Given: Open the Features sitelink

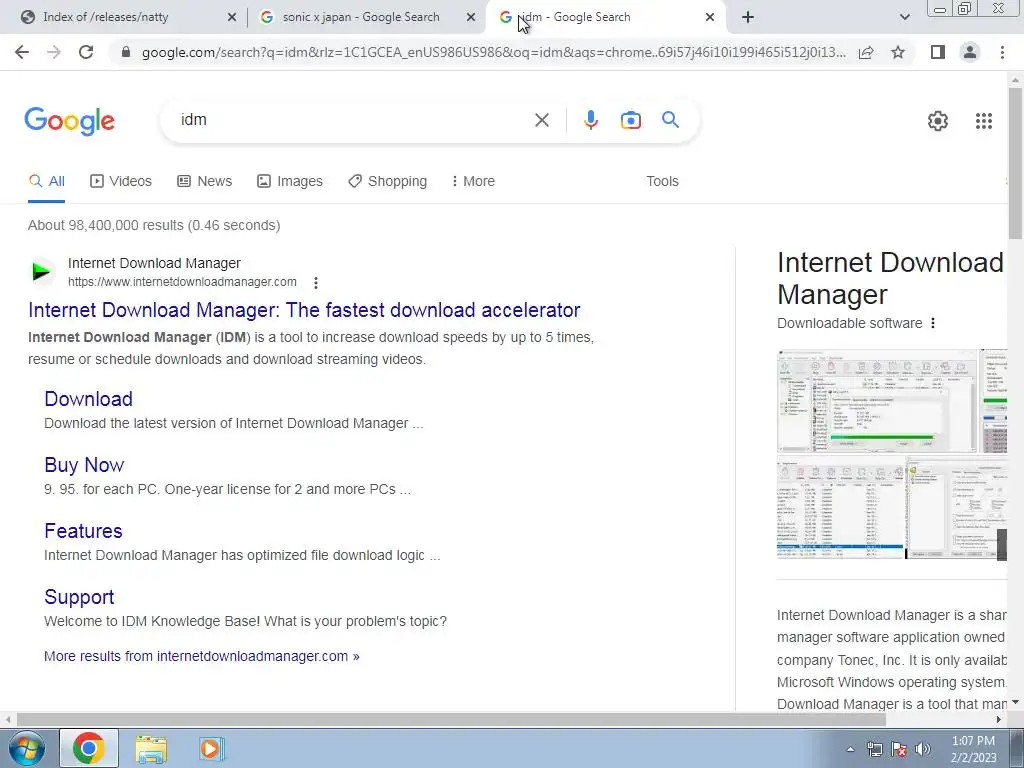Looking at the screenshot, I should 83,531.
